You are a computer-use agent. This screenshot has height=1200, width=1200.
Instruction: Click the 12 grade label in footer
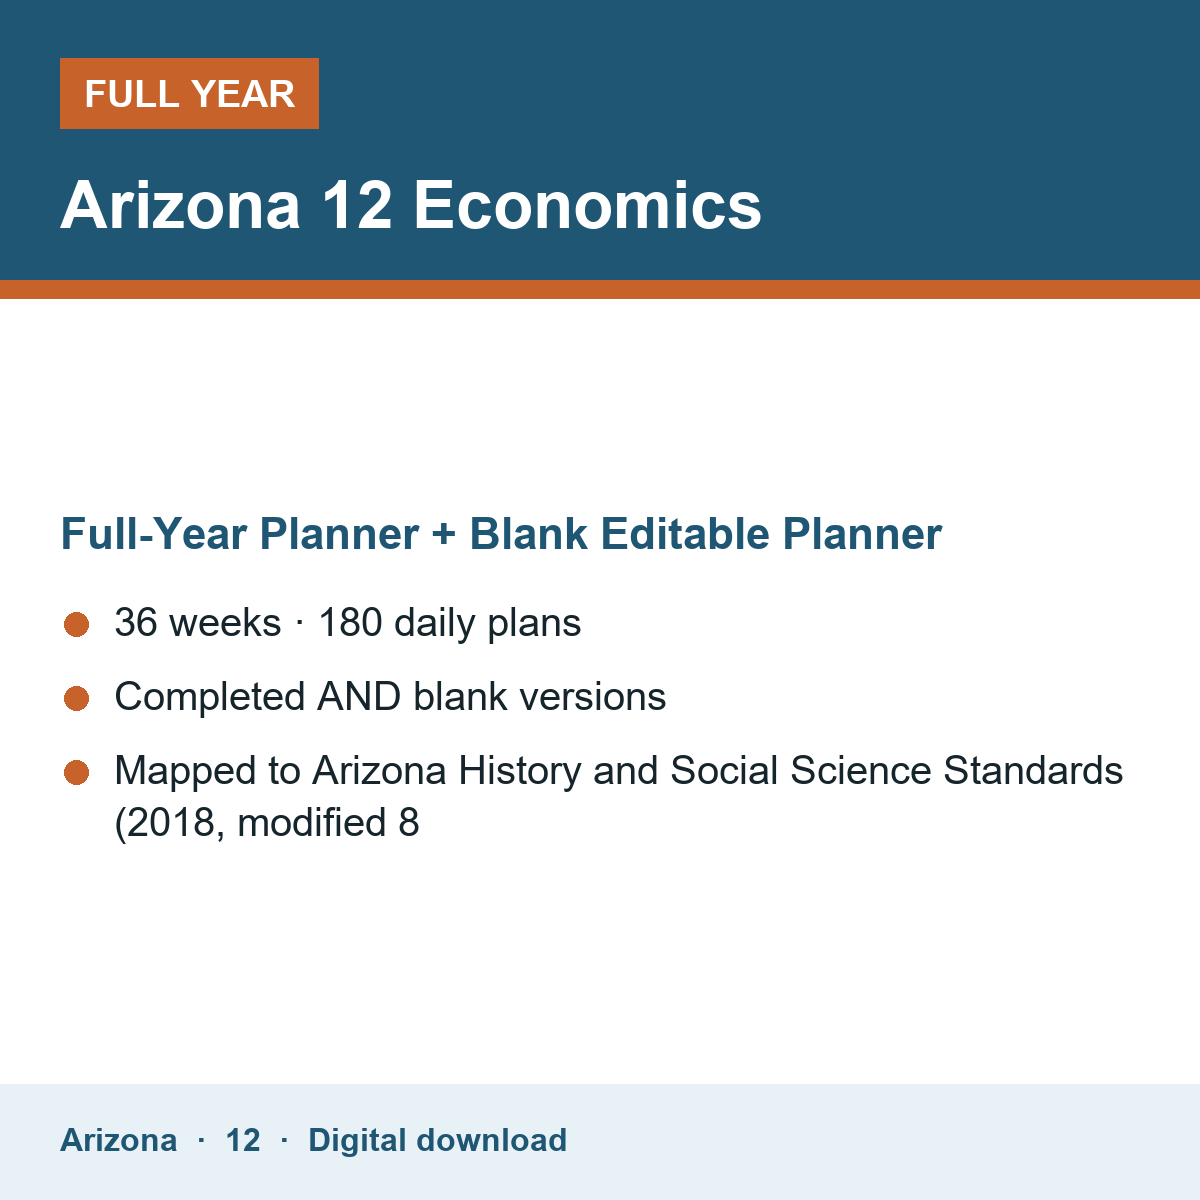(243, 1140)
